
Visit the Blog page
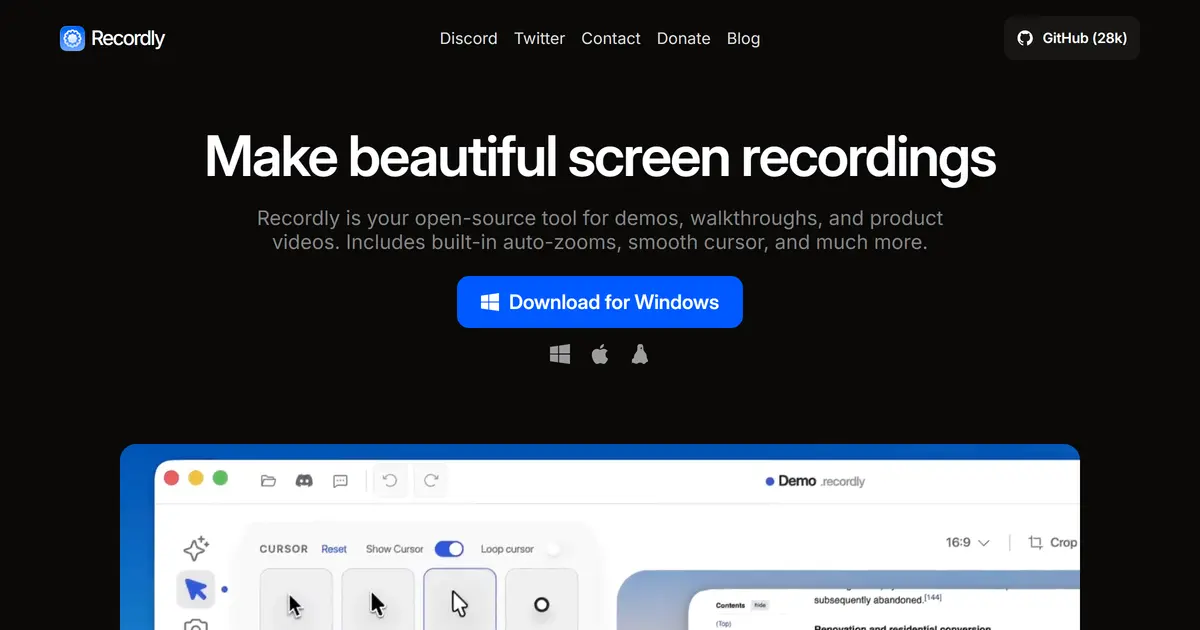(743, 39)
